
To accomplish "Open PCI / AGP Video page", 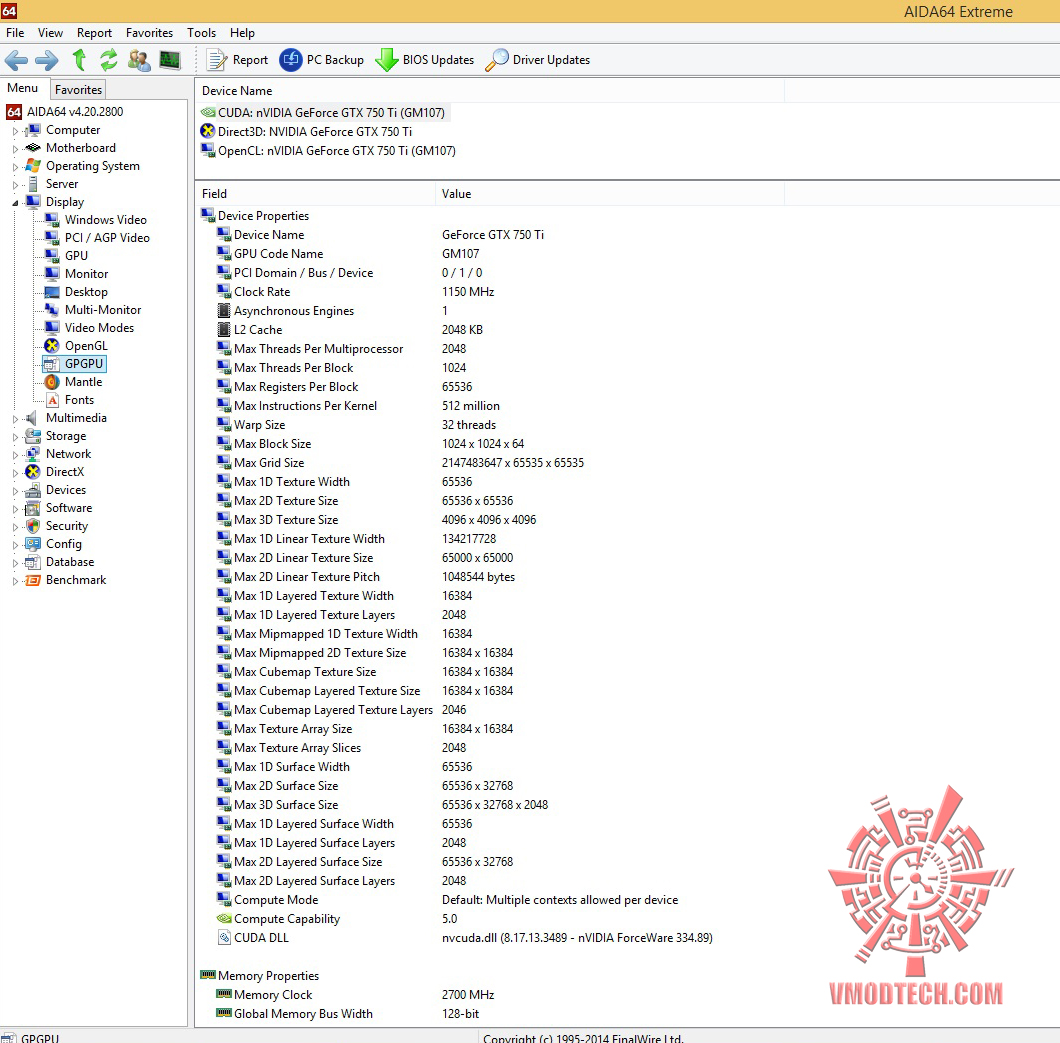I will click(97, 238).
